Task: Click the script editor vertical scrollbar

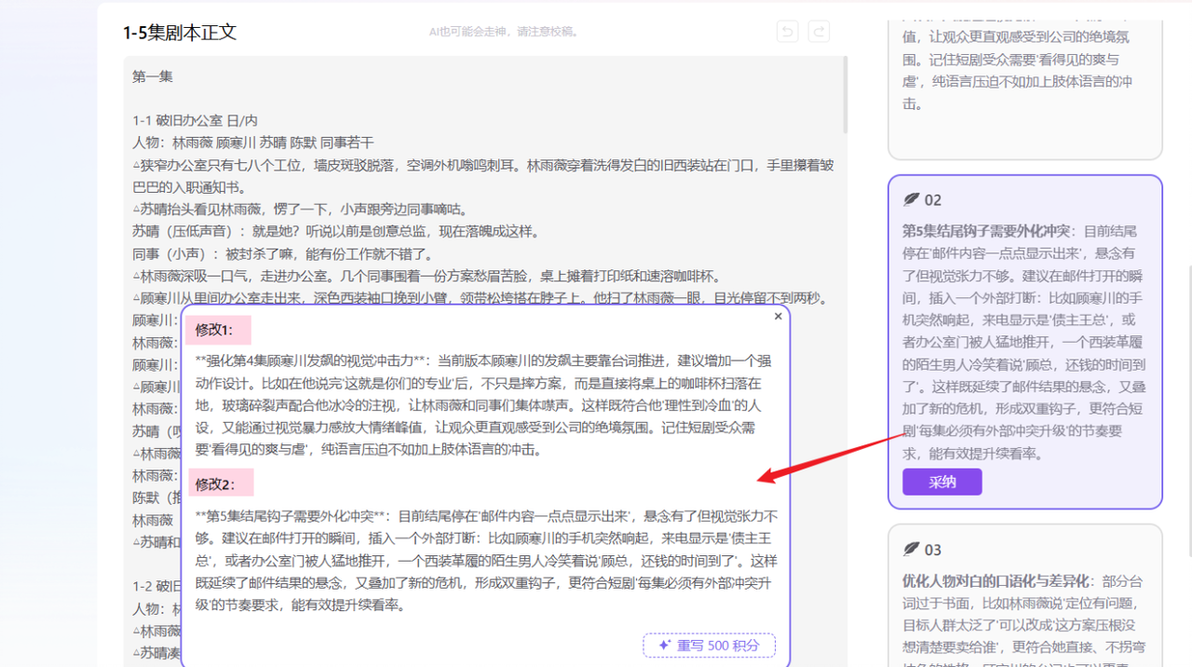Action: [845, 95]
